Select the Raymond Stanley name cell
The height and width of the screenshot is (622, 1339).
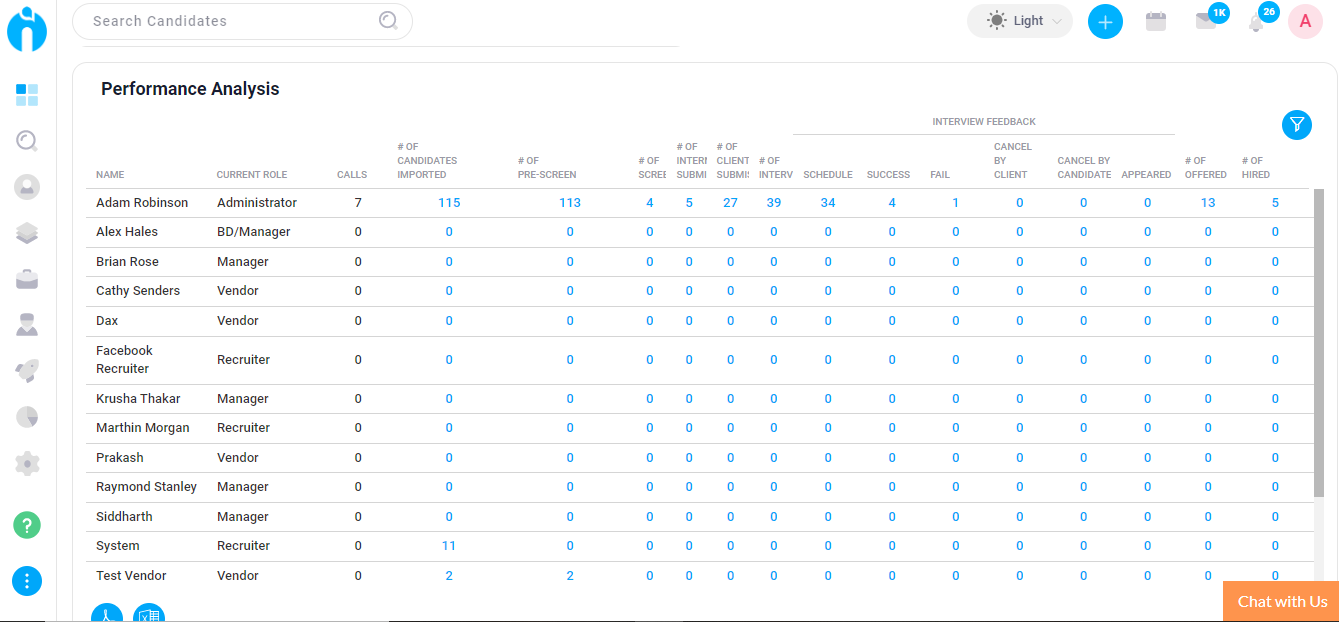[x=146, y=487]
